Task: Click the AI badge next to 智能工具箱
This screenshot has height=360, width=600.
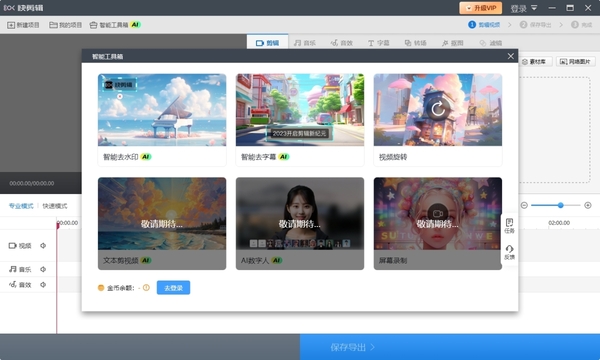Action: pos(135,25)
